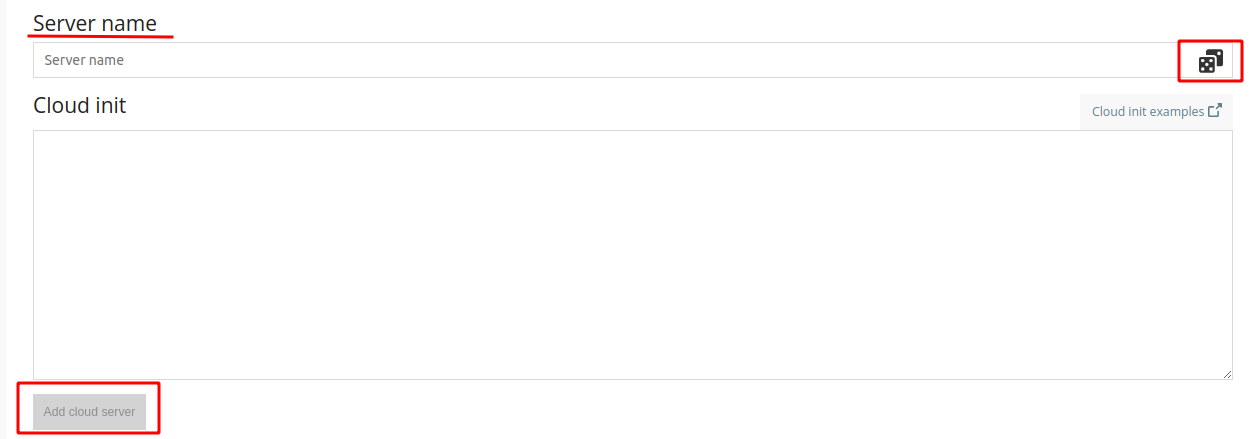
Task: Open the external link icon beside Cloud init examples
Action: tap(1214, 111)
